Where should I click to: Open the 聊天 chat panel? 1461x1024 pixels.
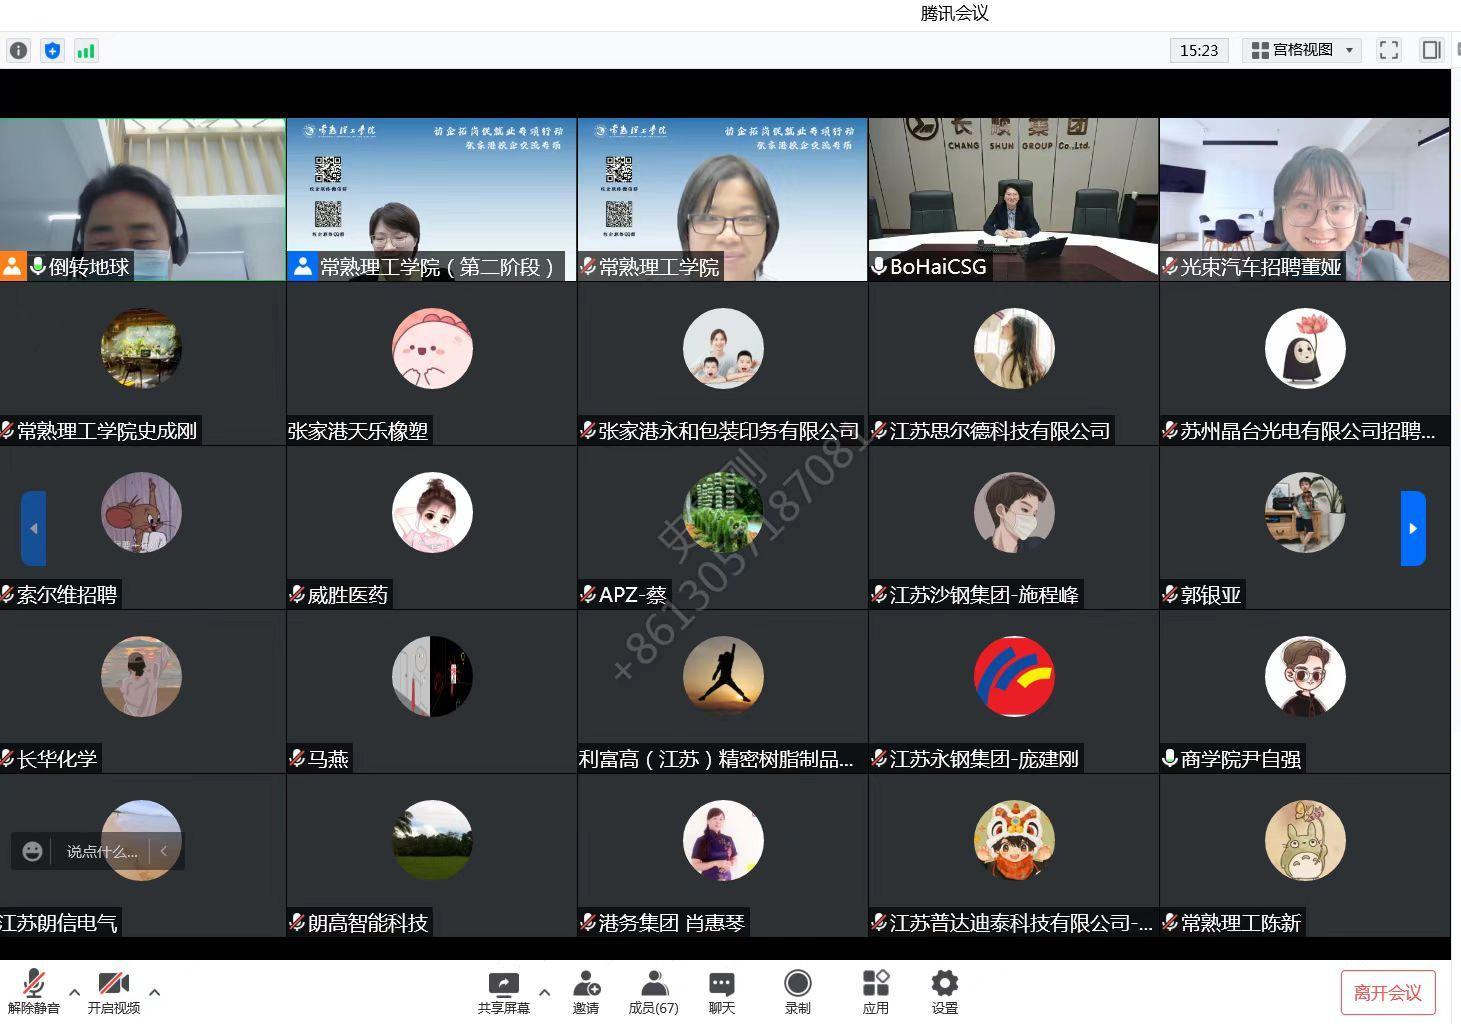click(x=722, y=993)
